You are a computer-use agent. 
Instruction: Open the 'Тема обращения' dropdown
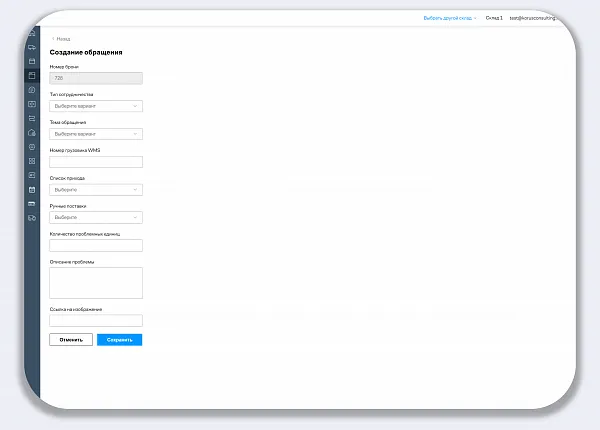coord(96,133)
